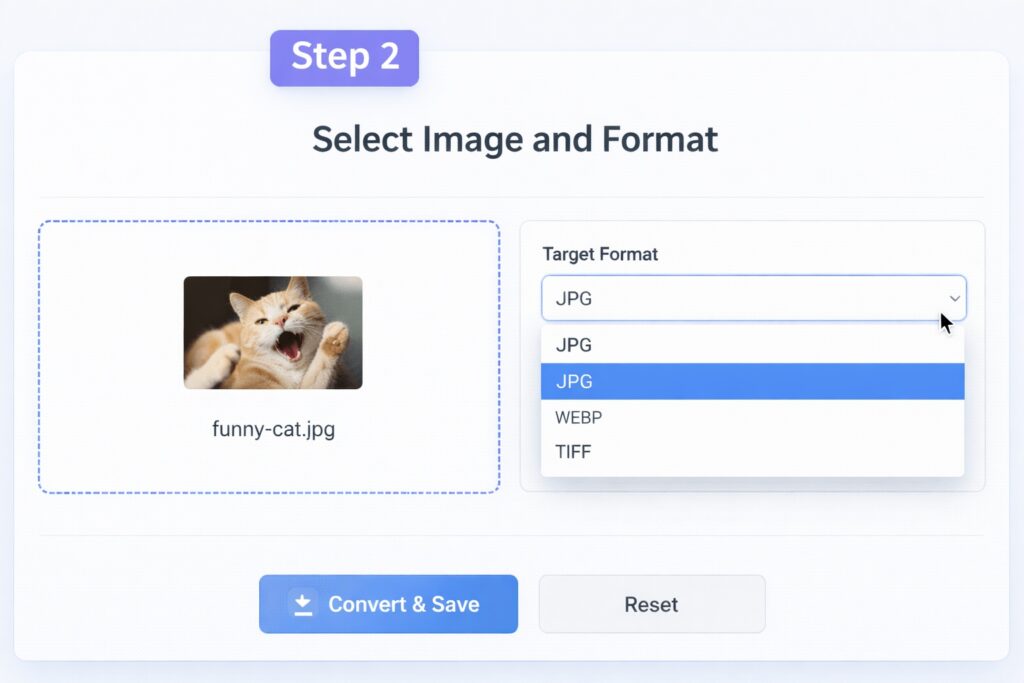This screenshot has width=1024, height=683.
Task: Click the Select Image and Format heading
Action: click(x=515, y=139)
